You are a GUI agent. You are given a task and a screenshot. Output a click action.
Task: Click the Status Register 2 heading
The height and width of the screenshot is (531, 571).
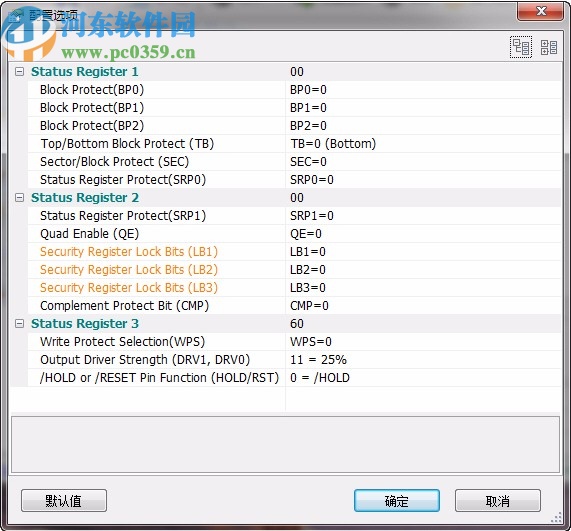coord(84,197)
